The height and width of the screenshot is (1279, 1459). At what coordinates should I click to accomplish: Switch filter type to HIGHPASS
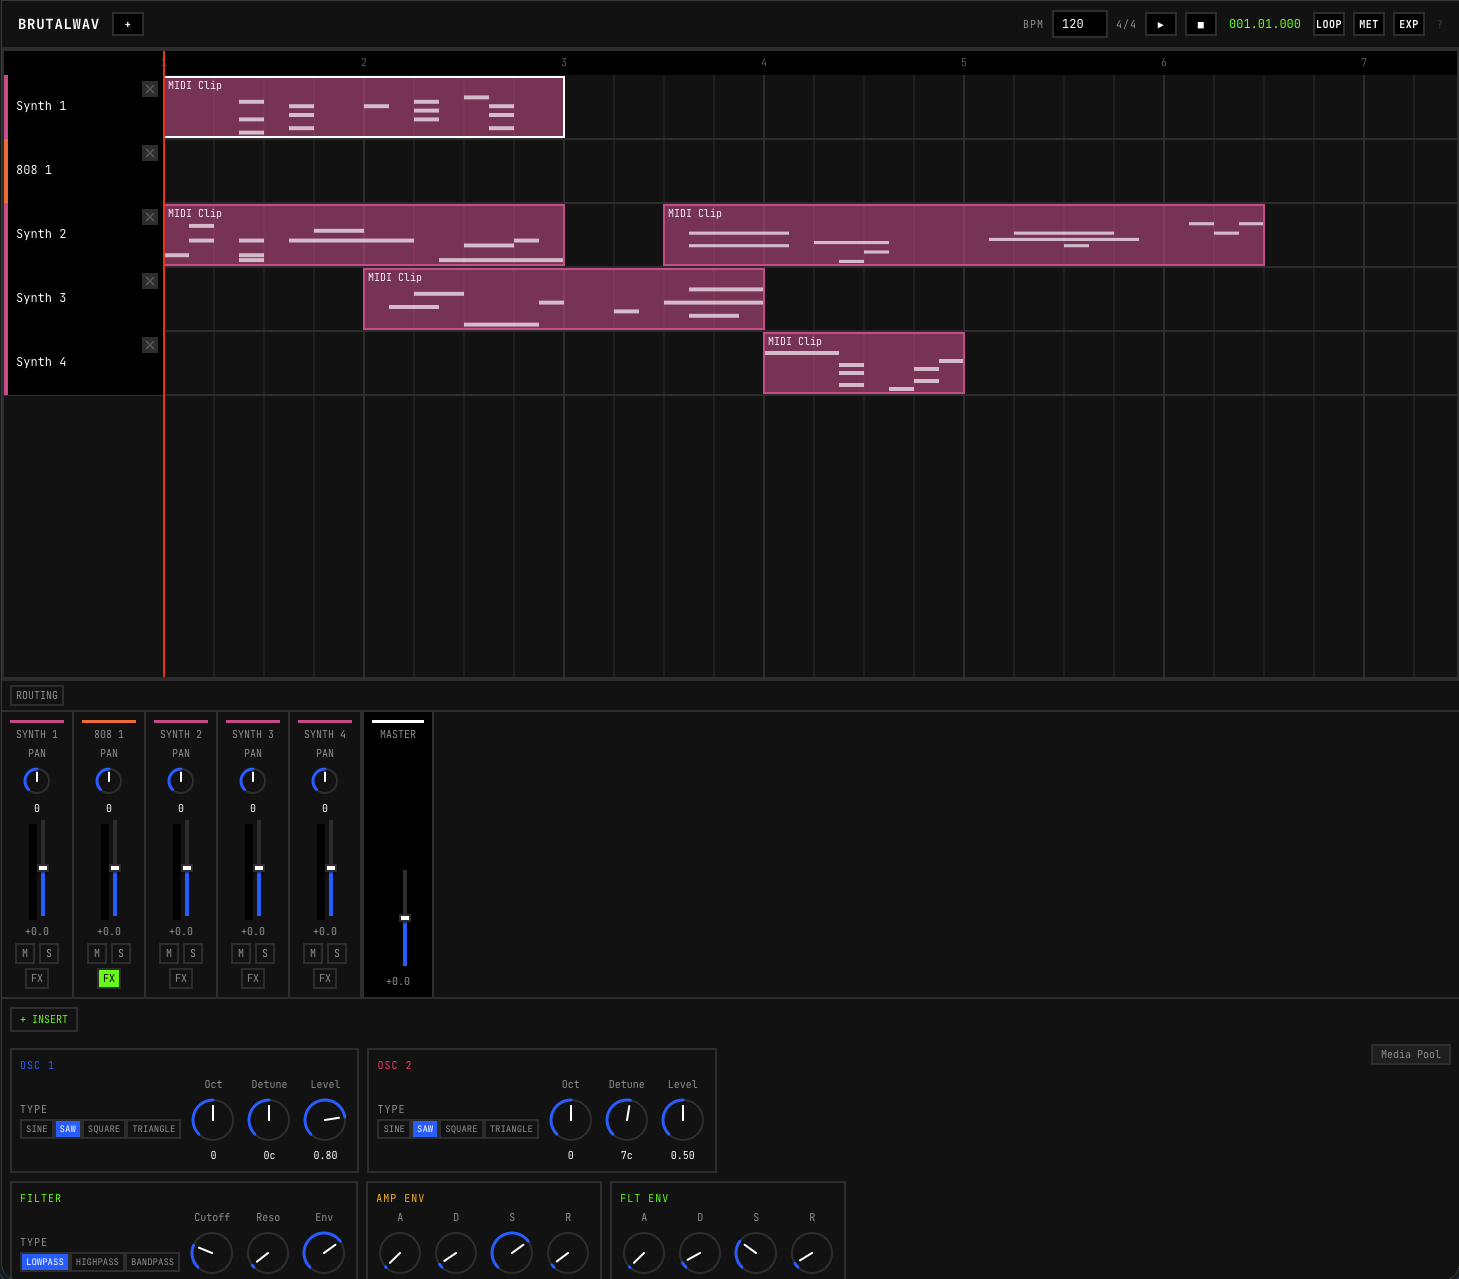coord(97,1262)
